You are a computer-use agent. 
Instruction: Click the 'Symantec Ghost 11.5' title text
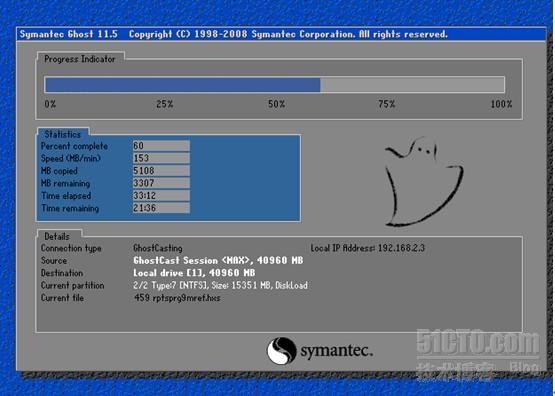pyautogui.click(x=69, y=34)
